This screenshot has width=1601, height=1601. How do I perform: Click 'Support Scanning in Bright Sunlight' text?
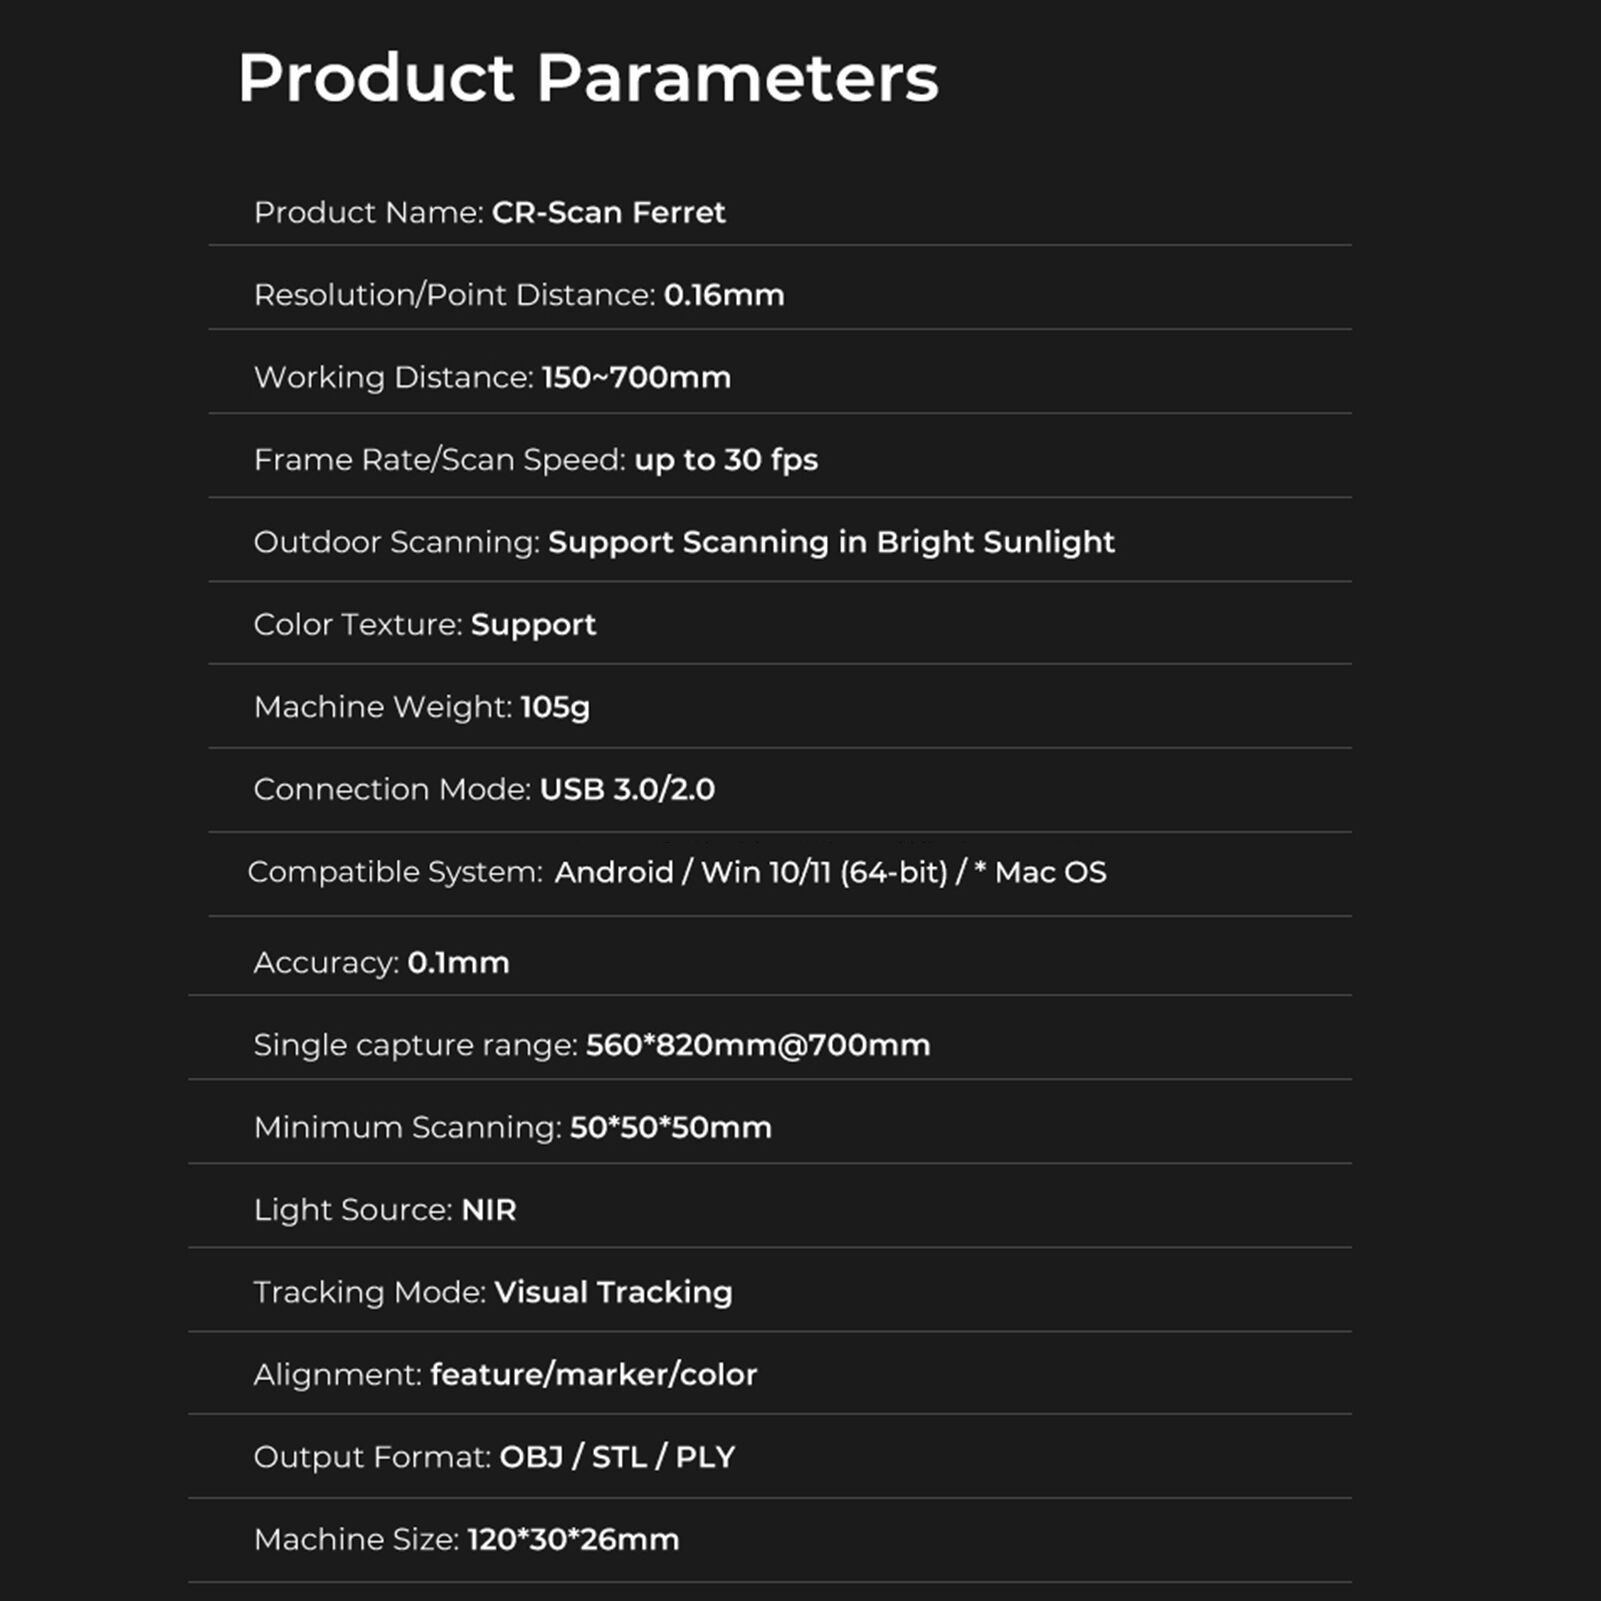click(831, 542)
